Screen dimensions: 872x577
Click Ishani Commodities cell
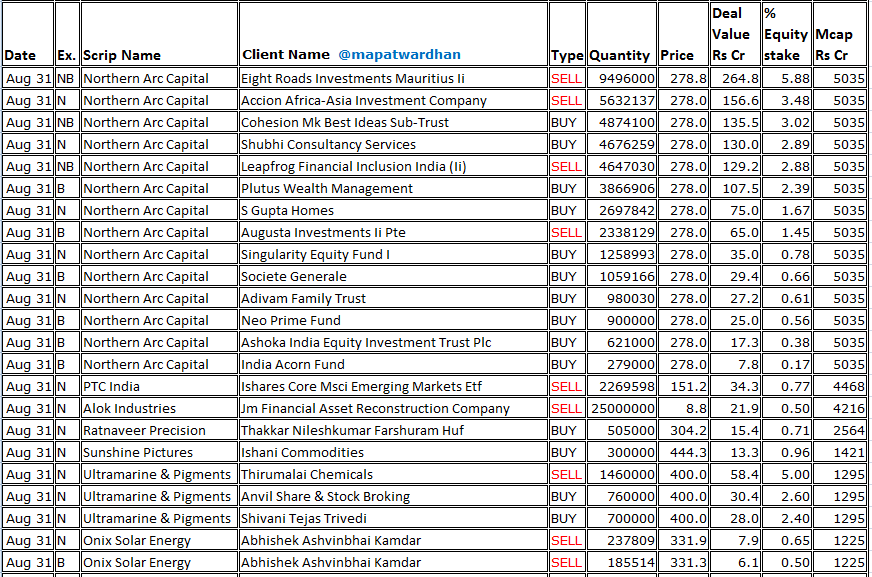coord(393,452)
